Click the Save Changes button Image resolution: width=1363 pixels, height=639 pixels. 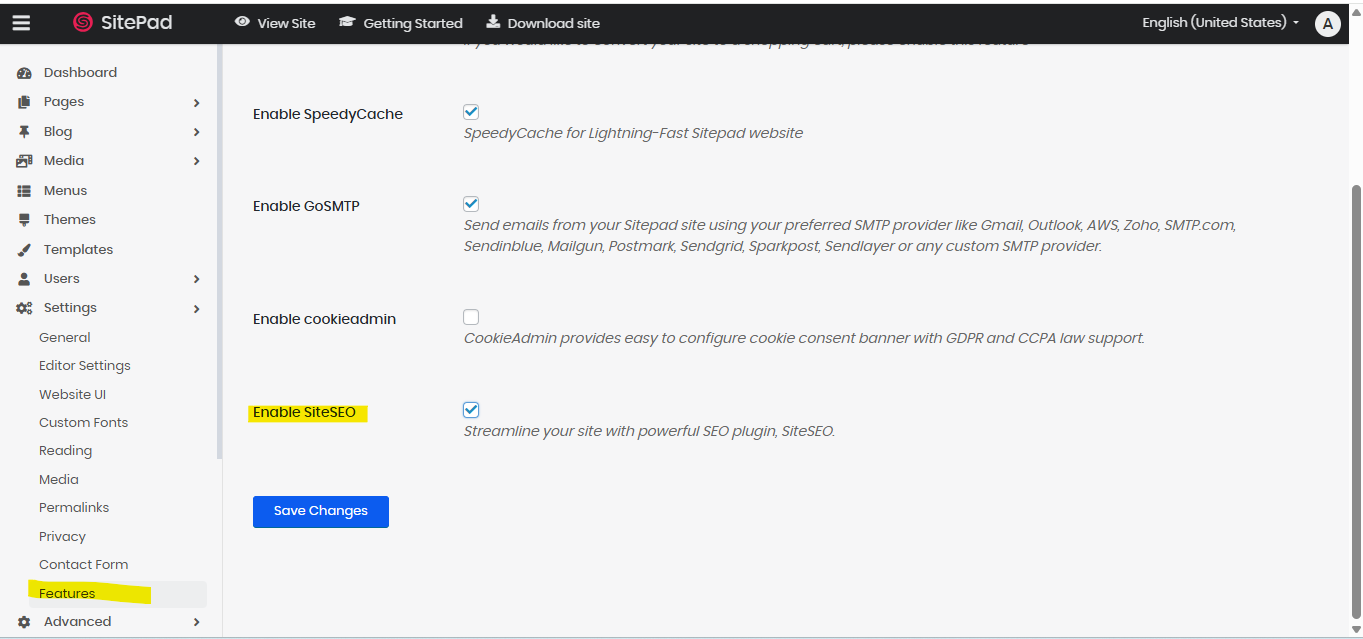point(320,511)
